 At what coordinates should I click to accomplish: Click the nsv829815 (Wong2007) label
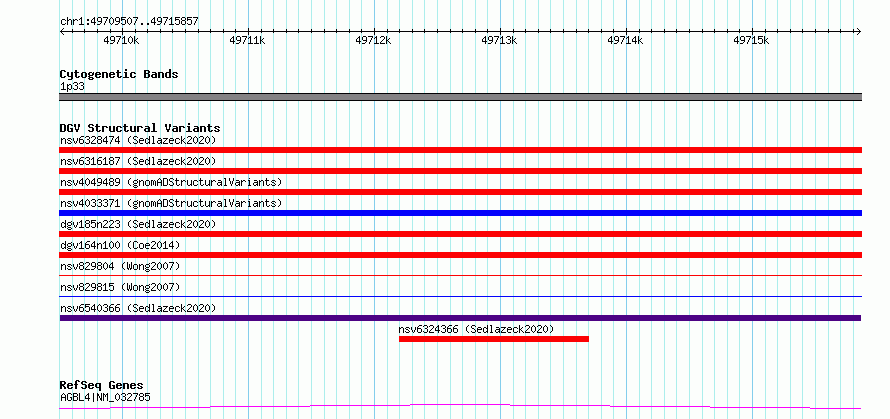pyautogui.click(x=120, y=287)
